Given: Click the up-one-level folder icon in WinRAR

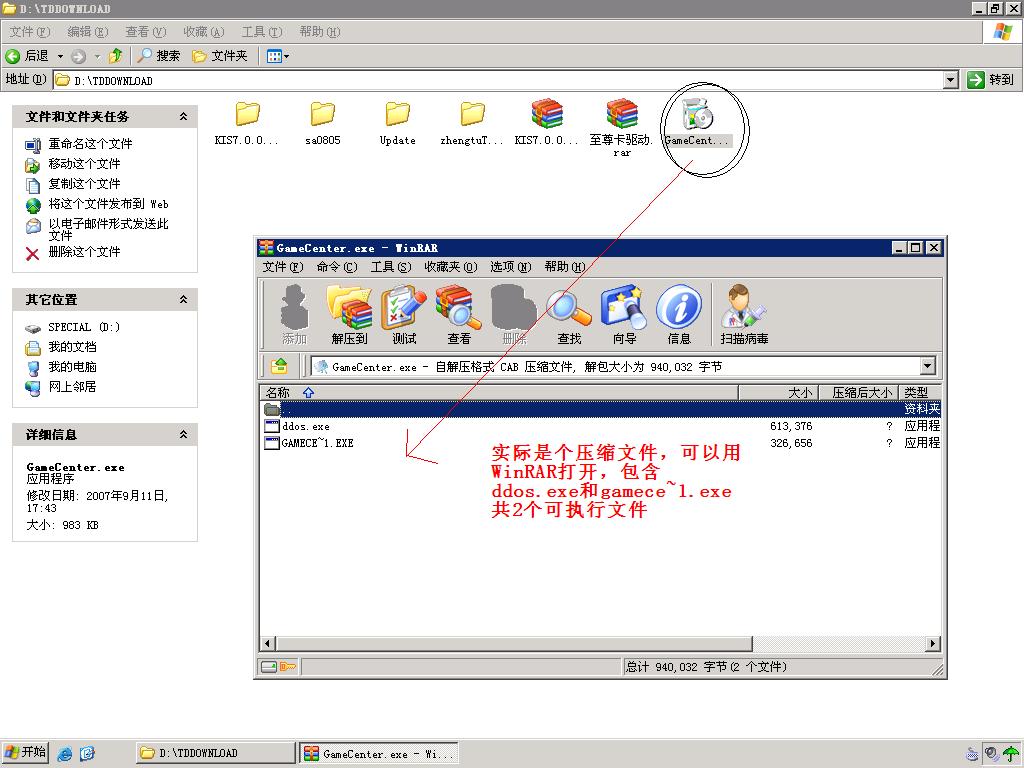Looking at the screenshot, I should (x=280, y=366).
